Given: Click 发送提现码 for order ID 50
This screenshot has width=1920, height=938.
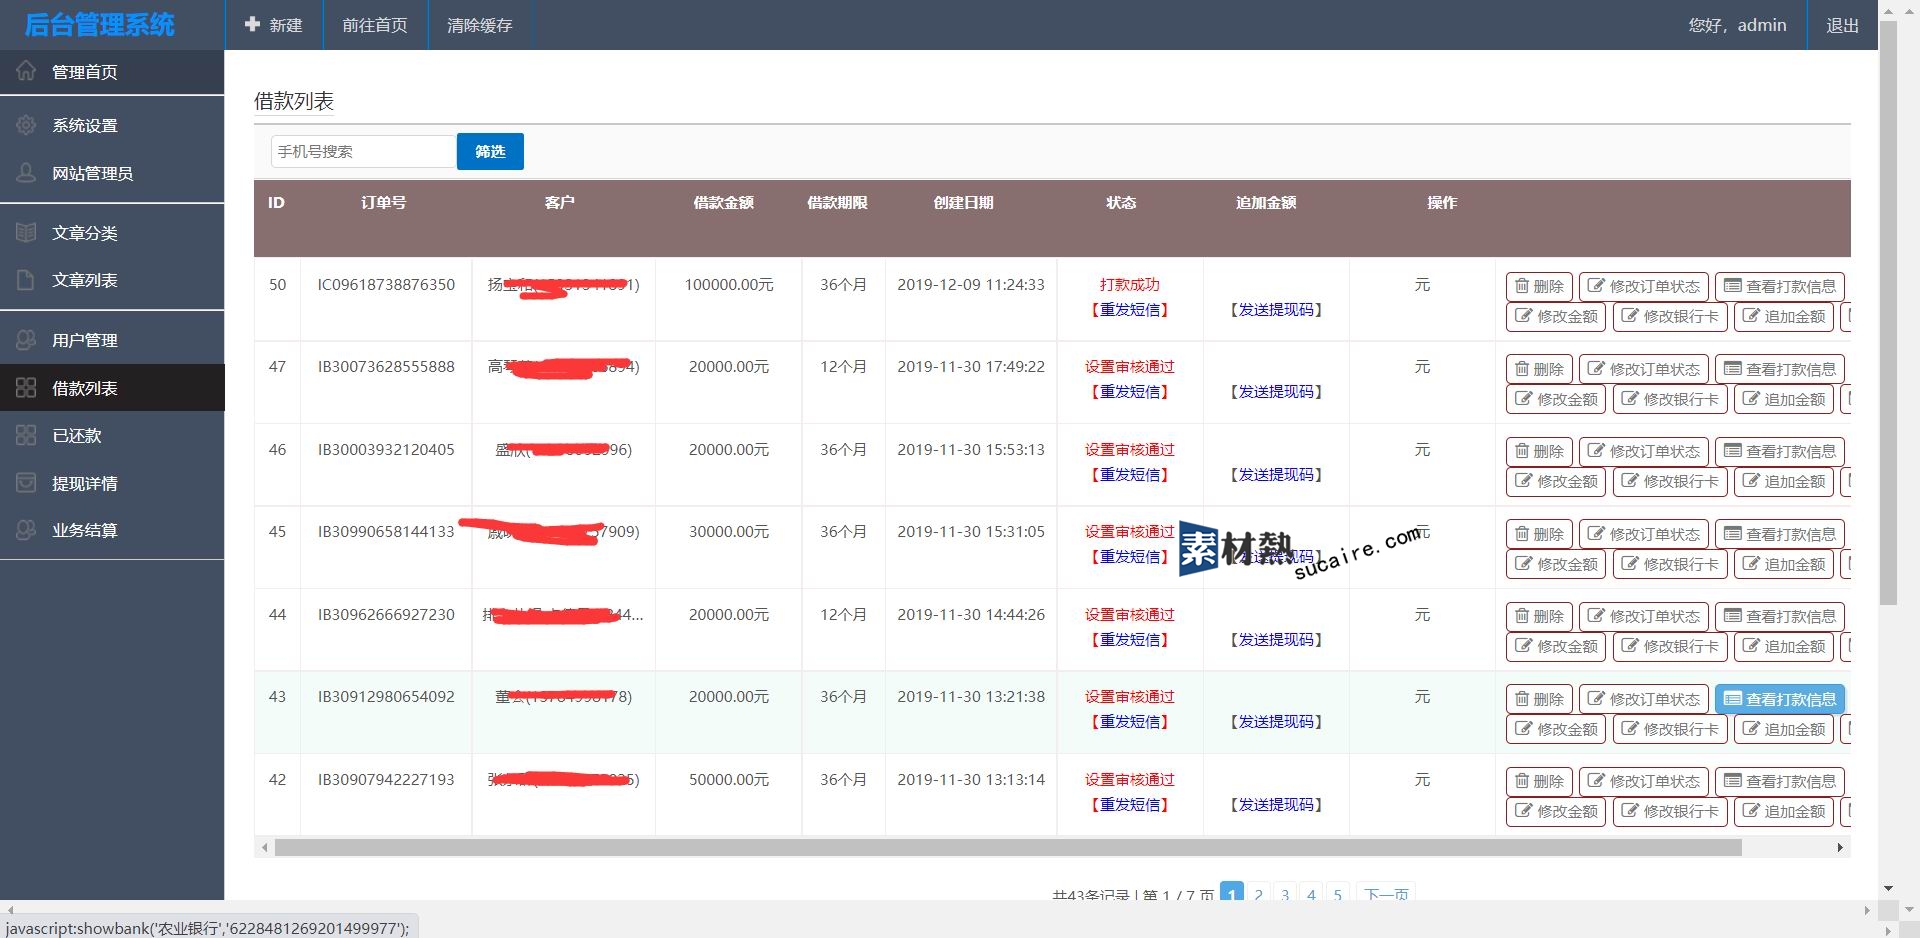Looking at the screenshot, I should tap(1276, 310).
